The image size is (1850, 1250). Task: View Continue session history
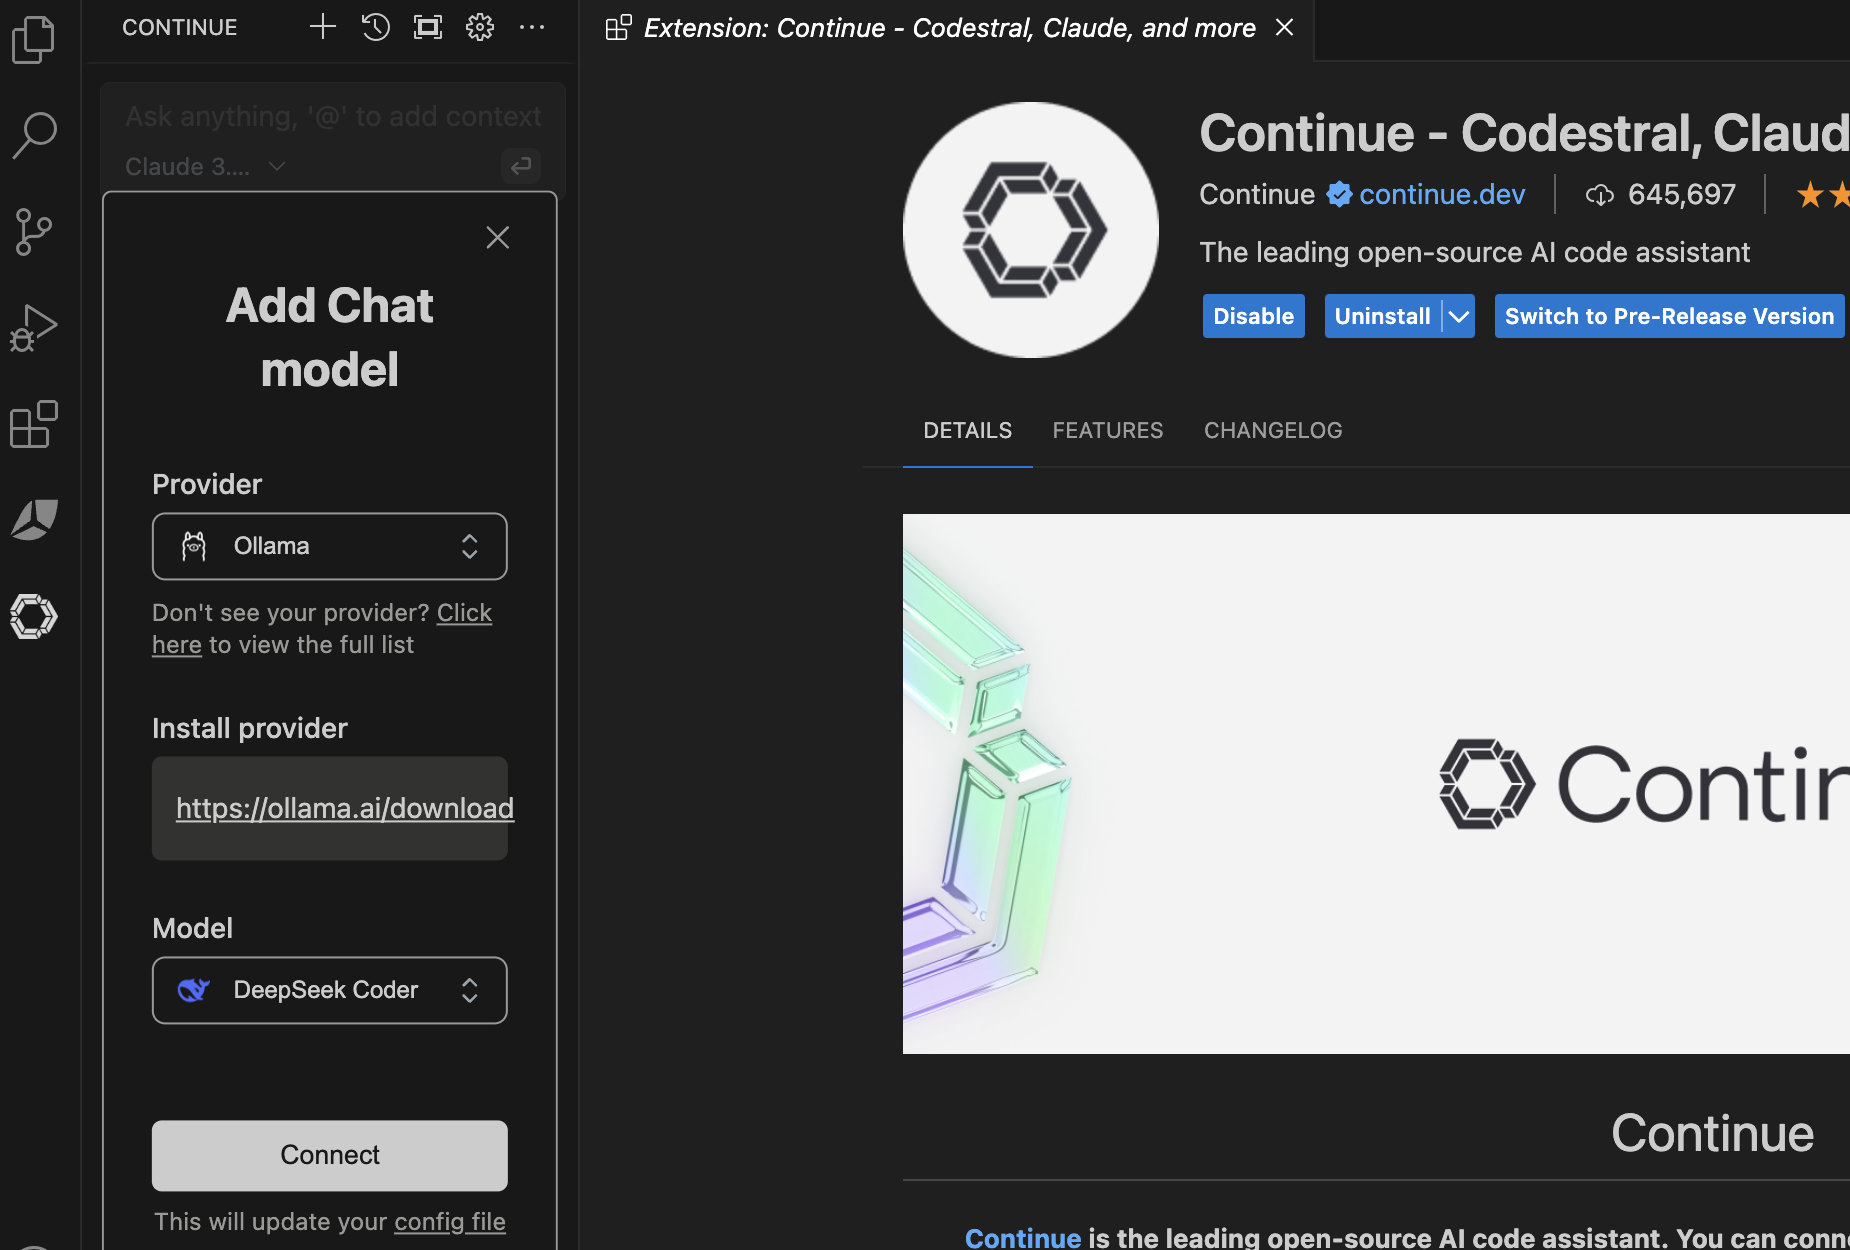375,27
